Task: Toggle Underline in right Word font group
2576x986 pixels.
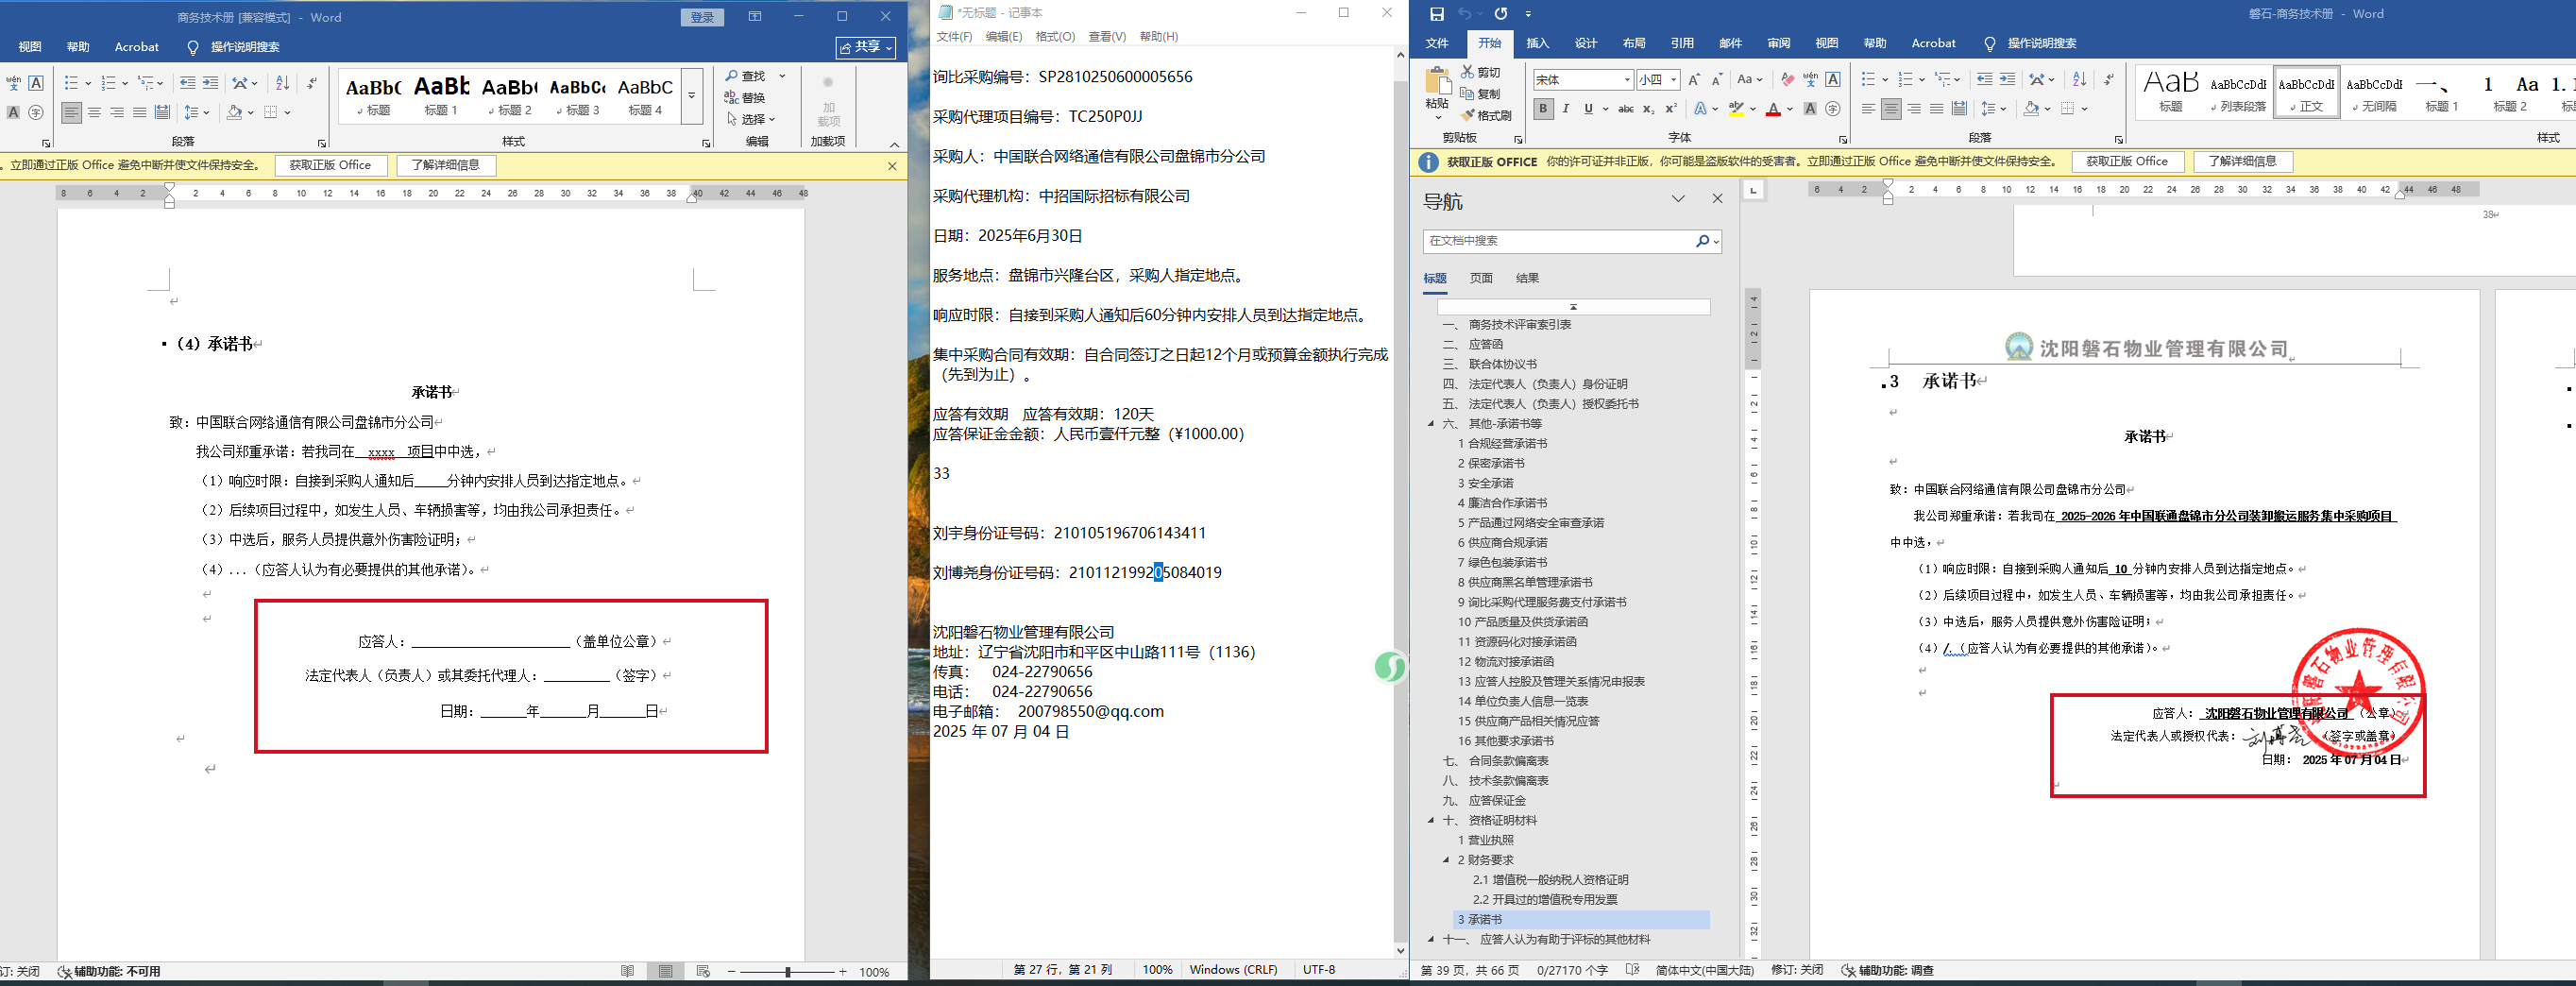Action: pyautogui.click(x=1587, y=109)
